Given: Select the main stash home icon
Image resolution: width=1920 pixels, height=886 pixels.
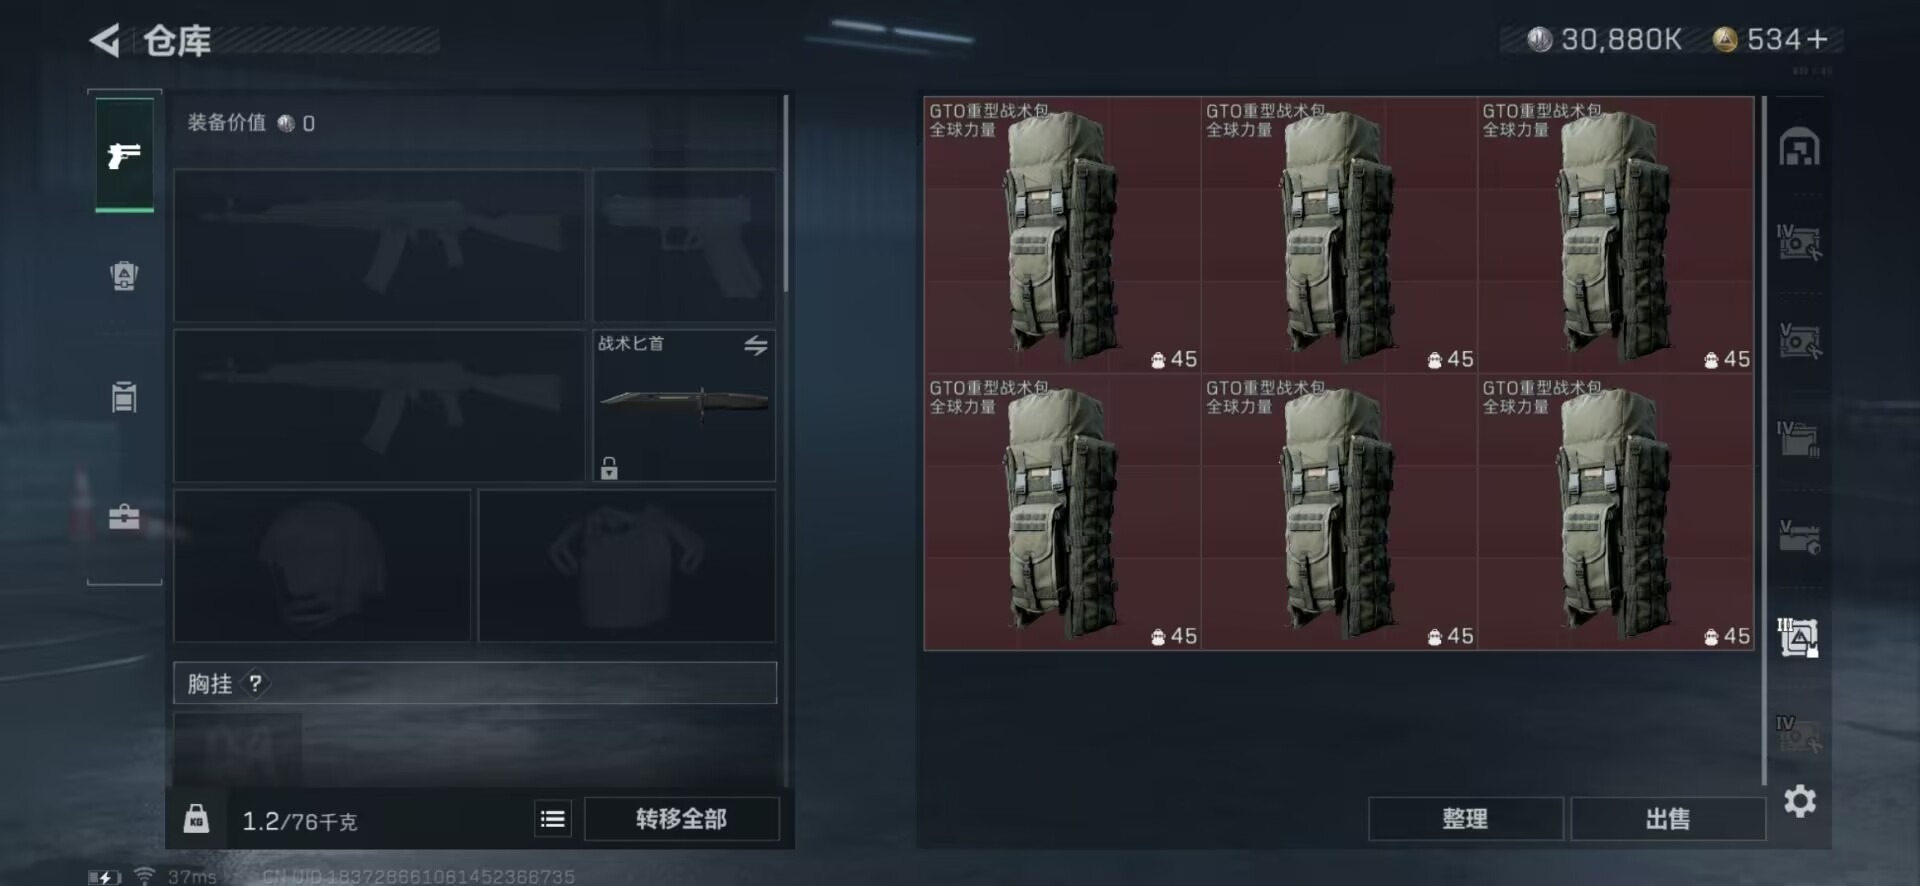Looking at the screenshot, I should [1799, 147].
